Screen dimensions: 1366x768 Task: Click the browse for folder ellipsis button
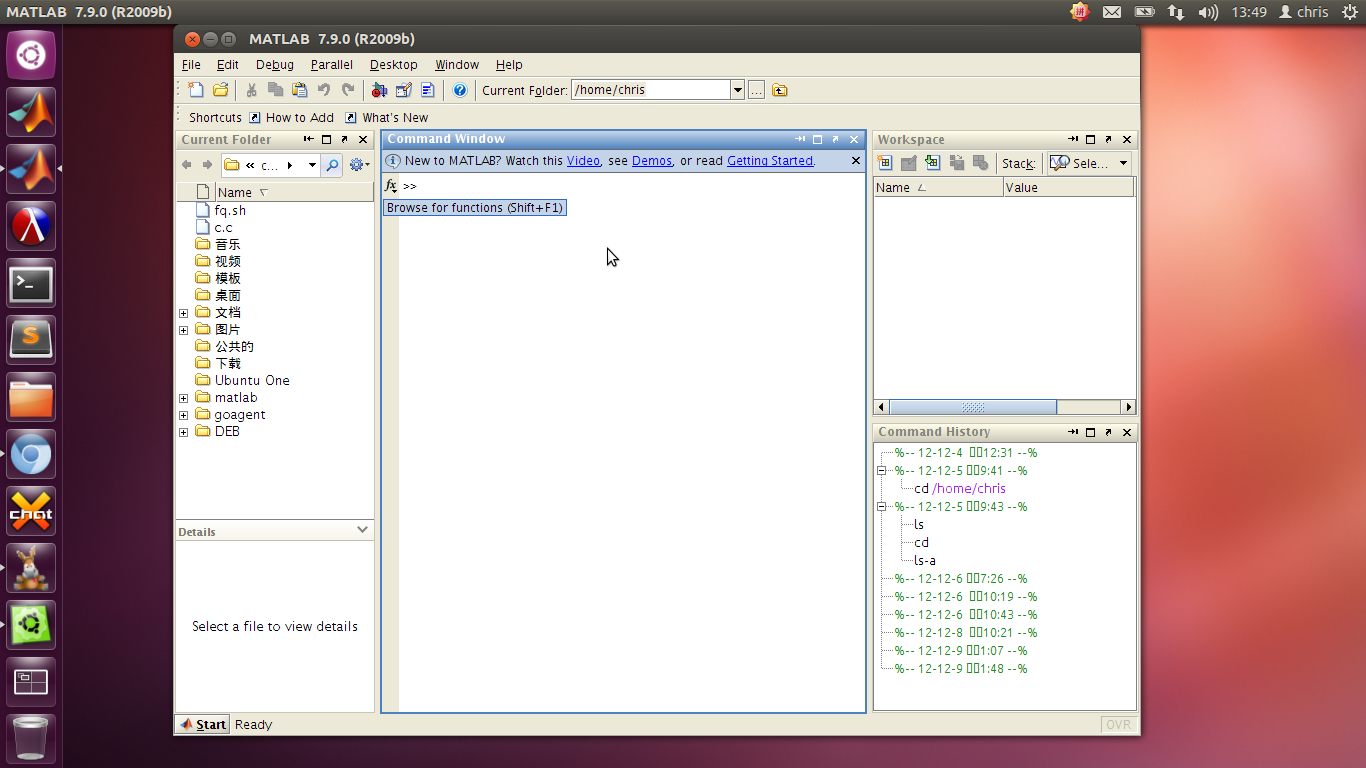click(756, 90)
